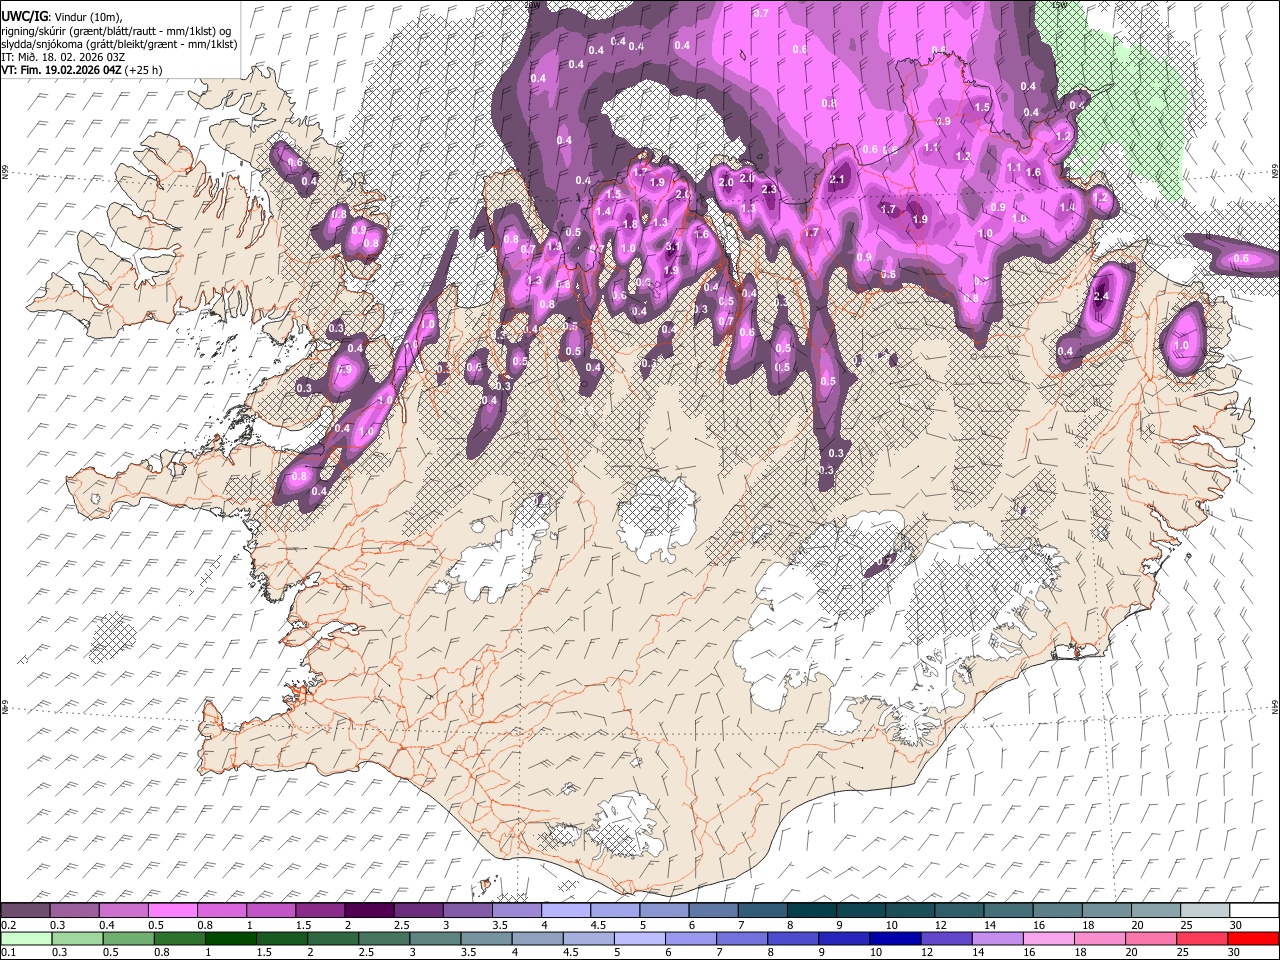
Task: Click the '0.2' label under upper legend
Action: click(8, 925)
